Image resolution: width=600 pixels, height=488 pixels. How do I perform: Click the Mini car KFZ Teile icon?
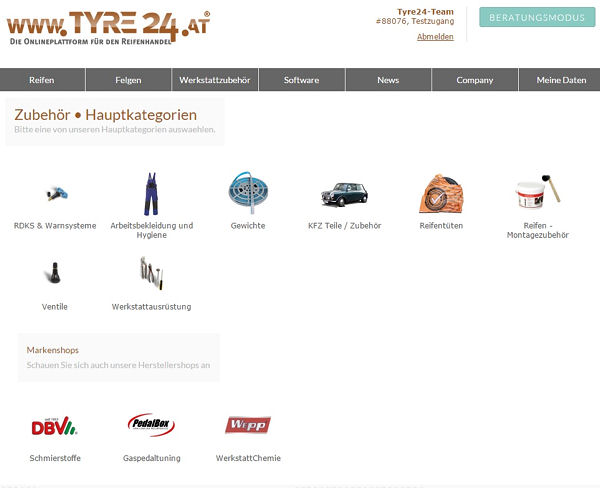344,193
